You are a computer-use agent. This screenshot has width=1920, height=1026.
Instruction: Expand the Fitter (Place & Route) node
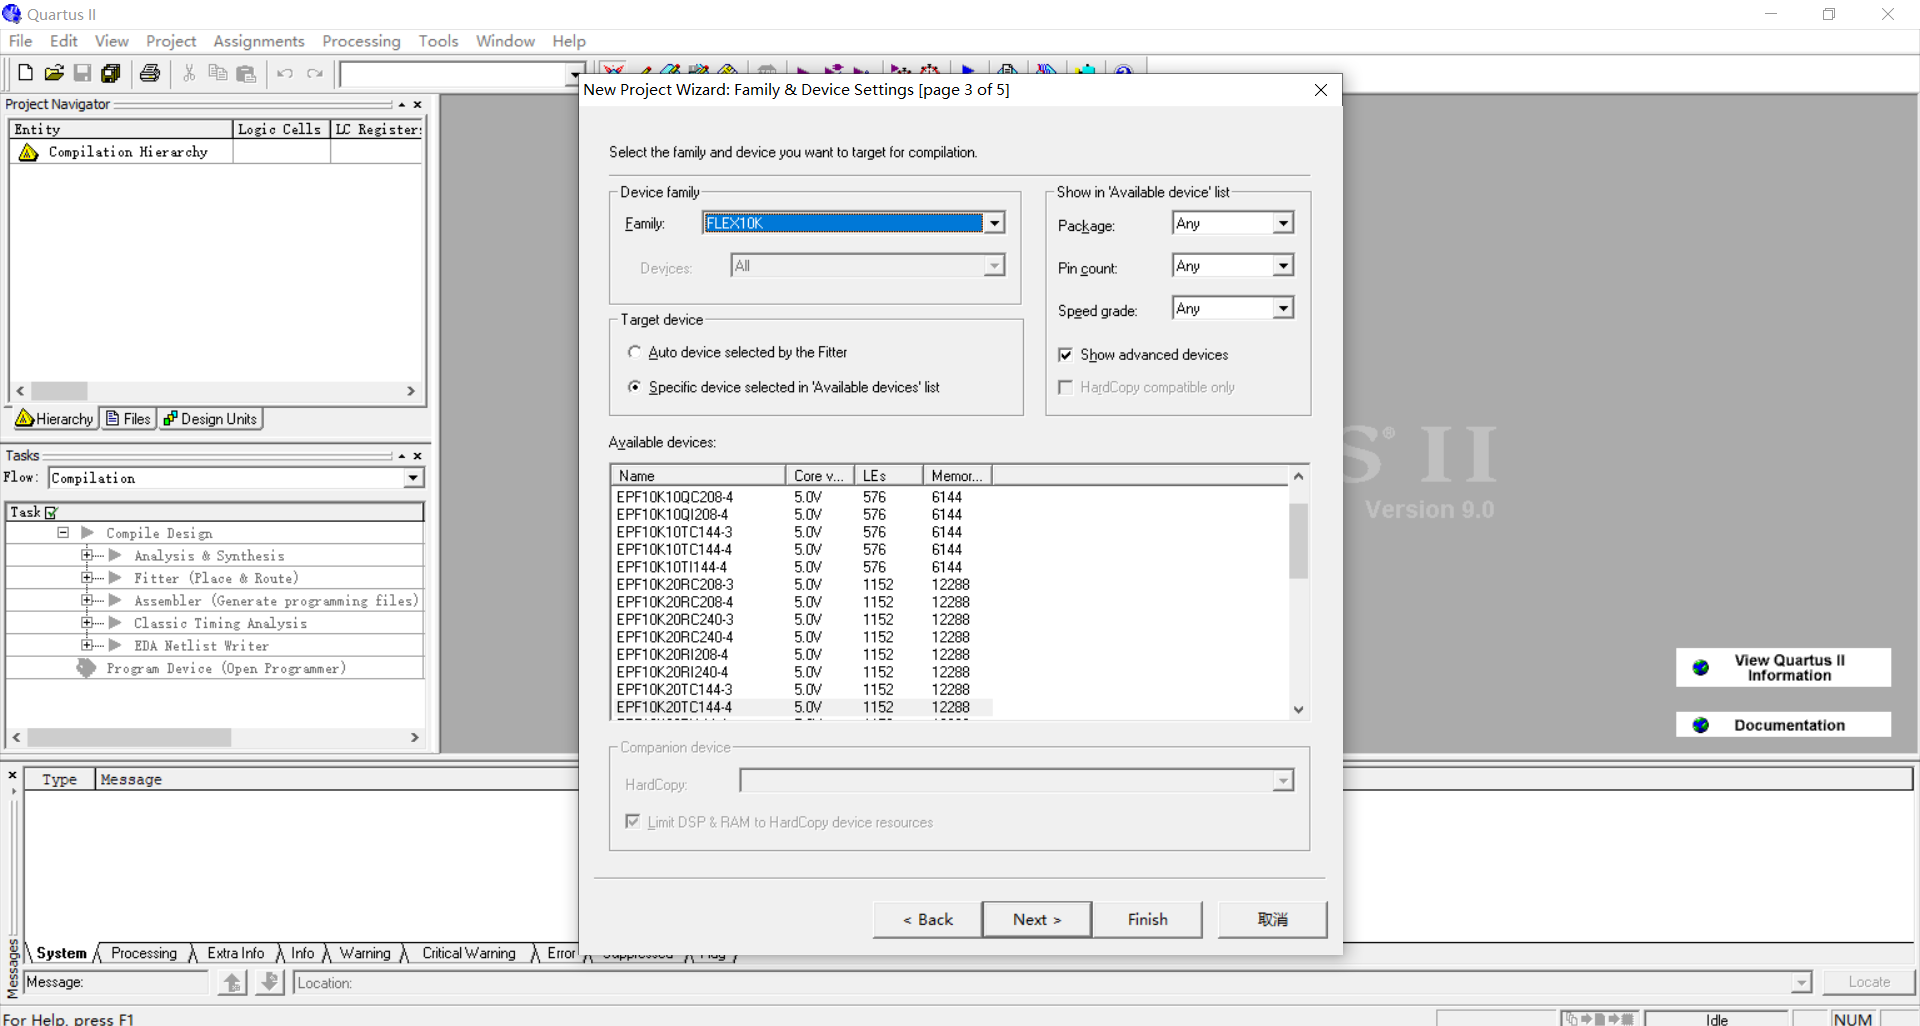point(87,578)
